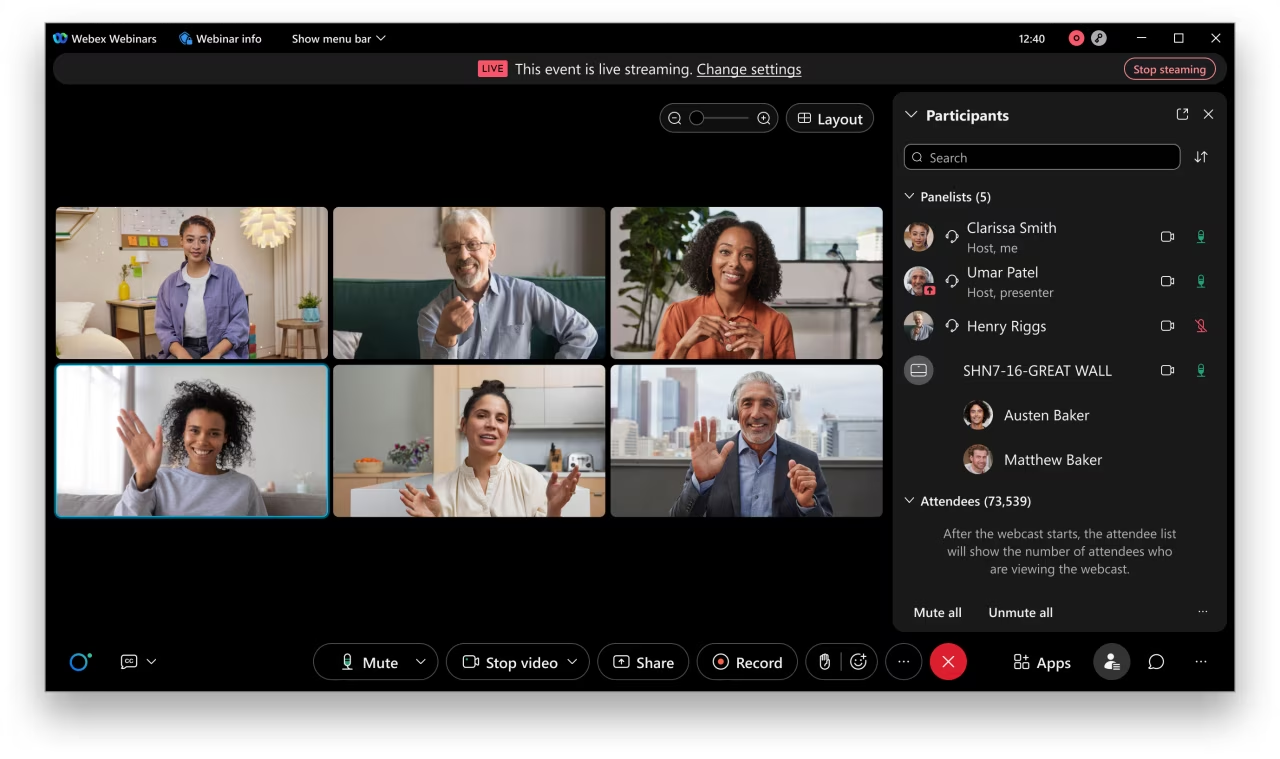Expand closed captions options arrow
The width and height of the screenshot is (1280, 759).
(152, 662)
